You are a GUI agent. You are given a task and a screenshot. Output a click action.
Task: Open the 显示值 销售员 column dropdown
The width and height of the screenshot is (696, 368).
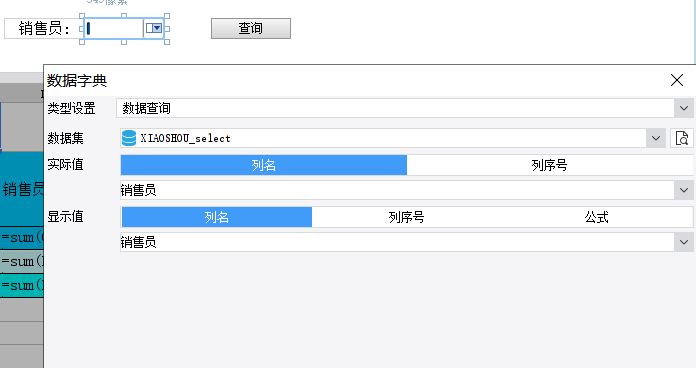[684, 242]
